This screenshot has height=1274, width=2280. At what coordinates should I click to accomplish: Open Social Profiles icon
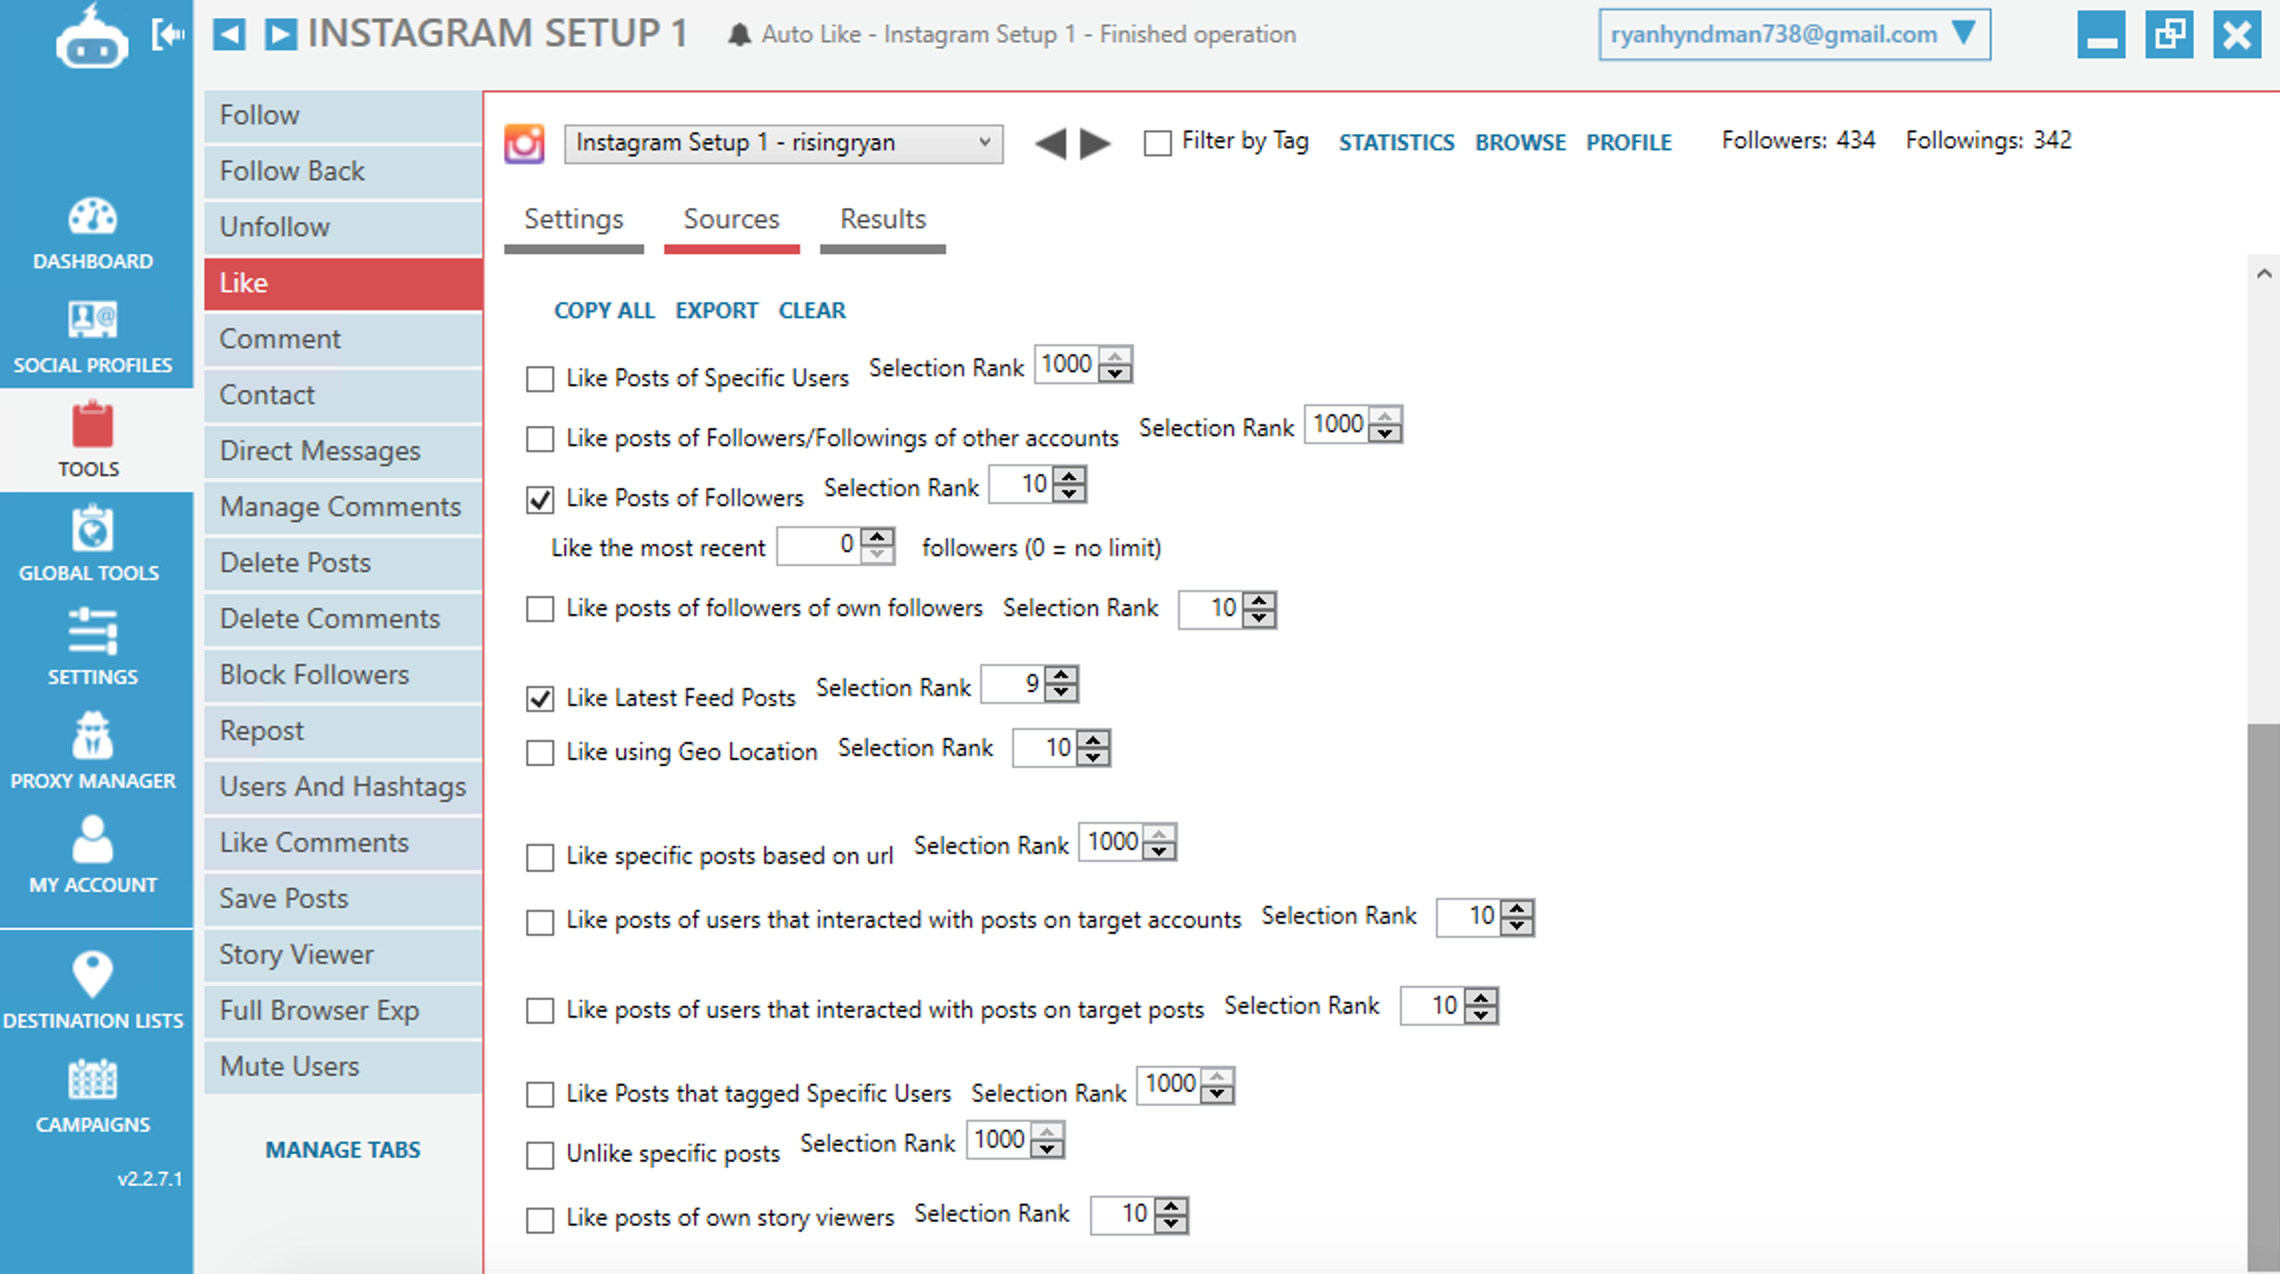click(x=92, y=321)
